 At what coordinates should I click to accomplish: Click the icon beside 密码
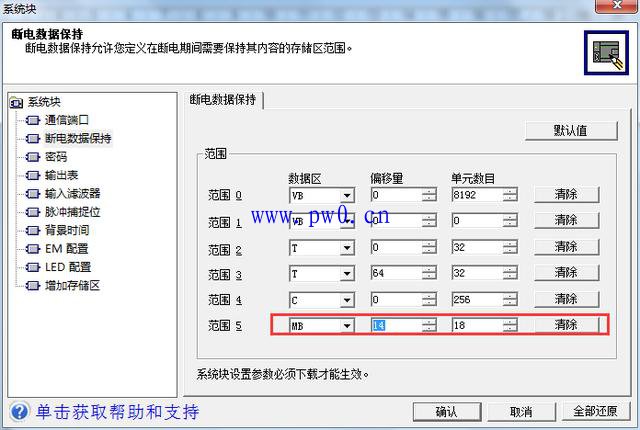tap(33, 157)
